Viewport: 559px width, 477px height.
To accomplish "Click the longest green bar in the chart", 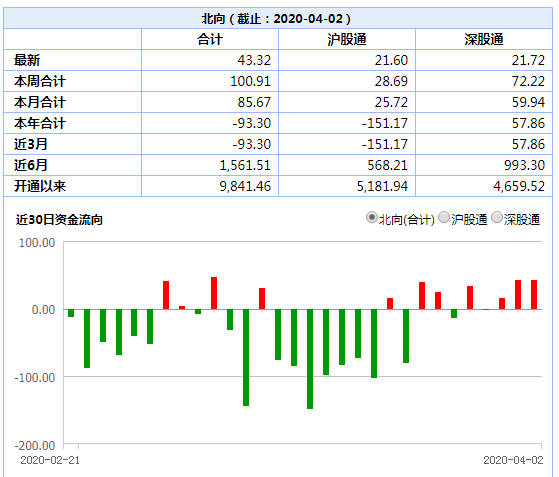I will (x=310, y=359).
